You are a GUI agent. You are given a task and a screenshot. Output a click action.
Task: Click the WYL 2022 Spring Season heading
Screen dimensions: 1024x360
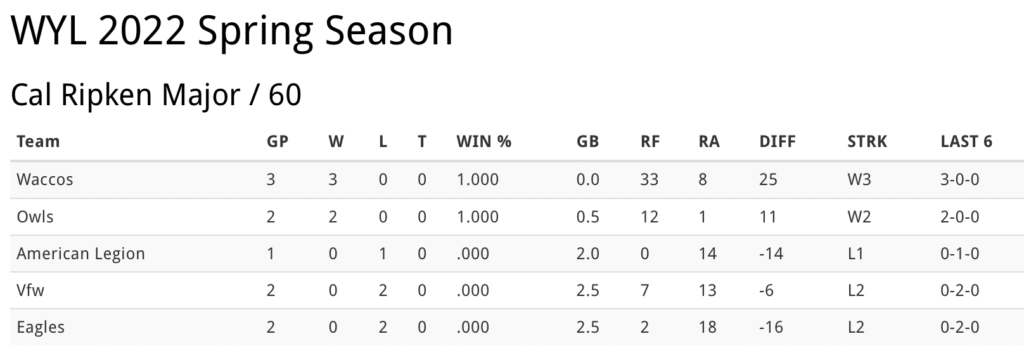click(x=232, y=31)
